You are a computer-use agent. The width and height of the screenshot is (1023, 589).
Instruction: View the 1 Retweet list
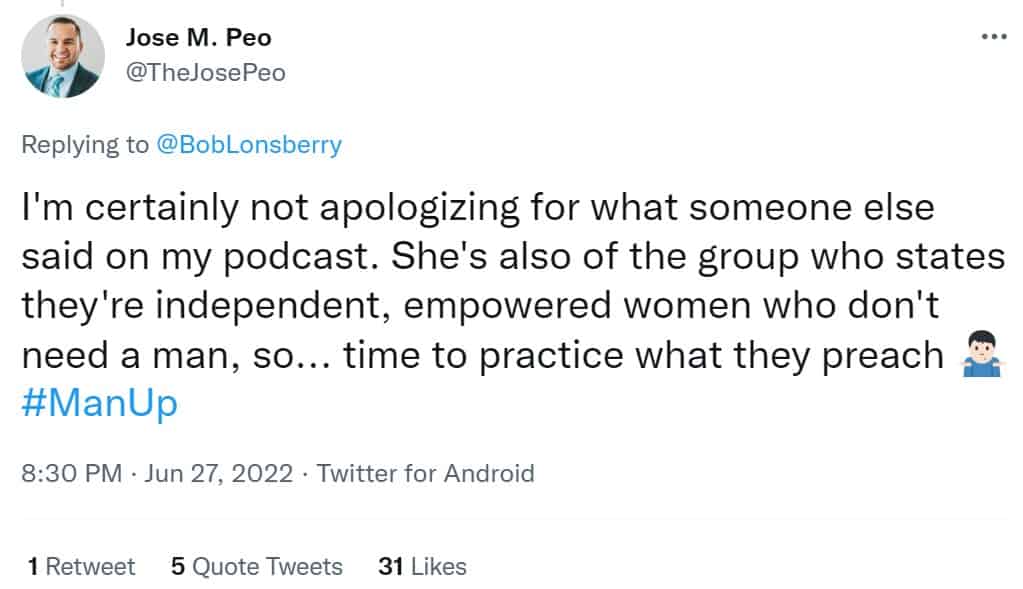click(81, 567)
